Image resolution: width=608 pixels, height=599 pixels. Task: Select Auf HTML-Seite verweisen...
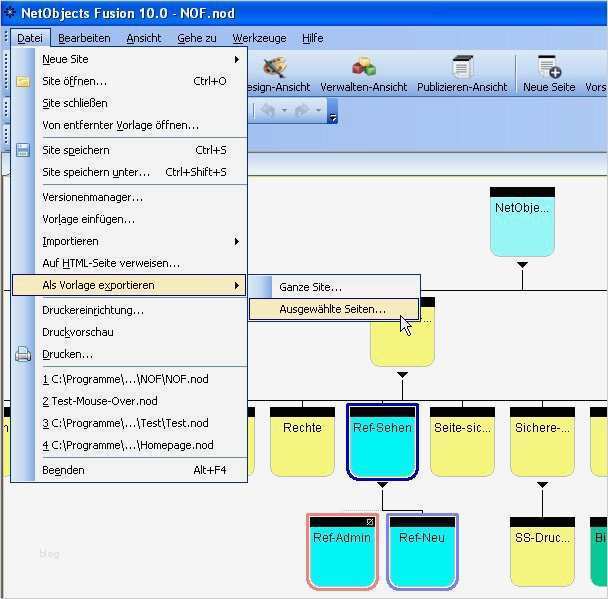pos(129,263)
